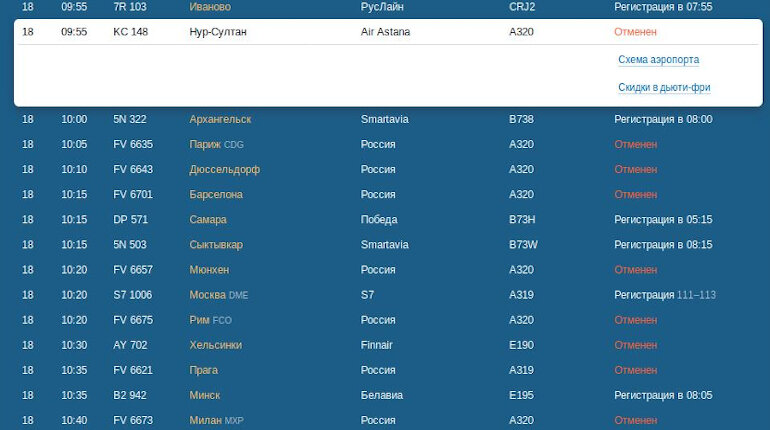Open the Париж CDG destination
This screenshot has width=770, height=430.
point(216,144)
